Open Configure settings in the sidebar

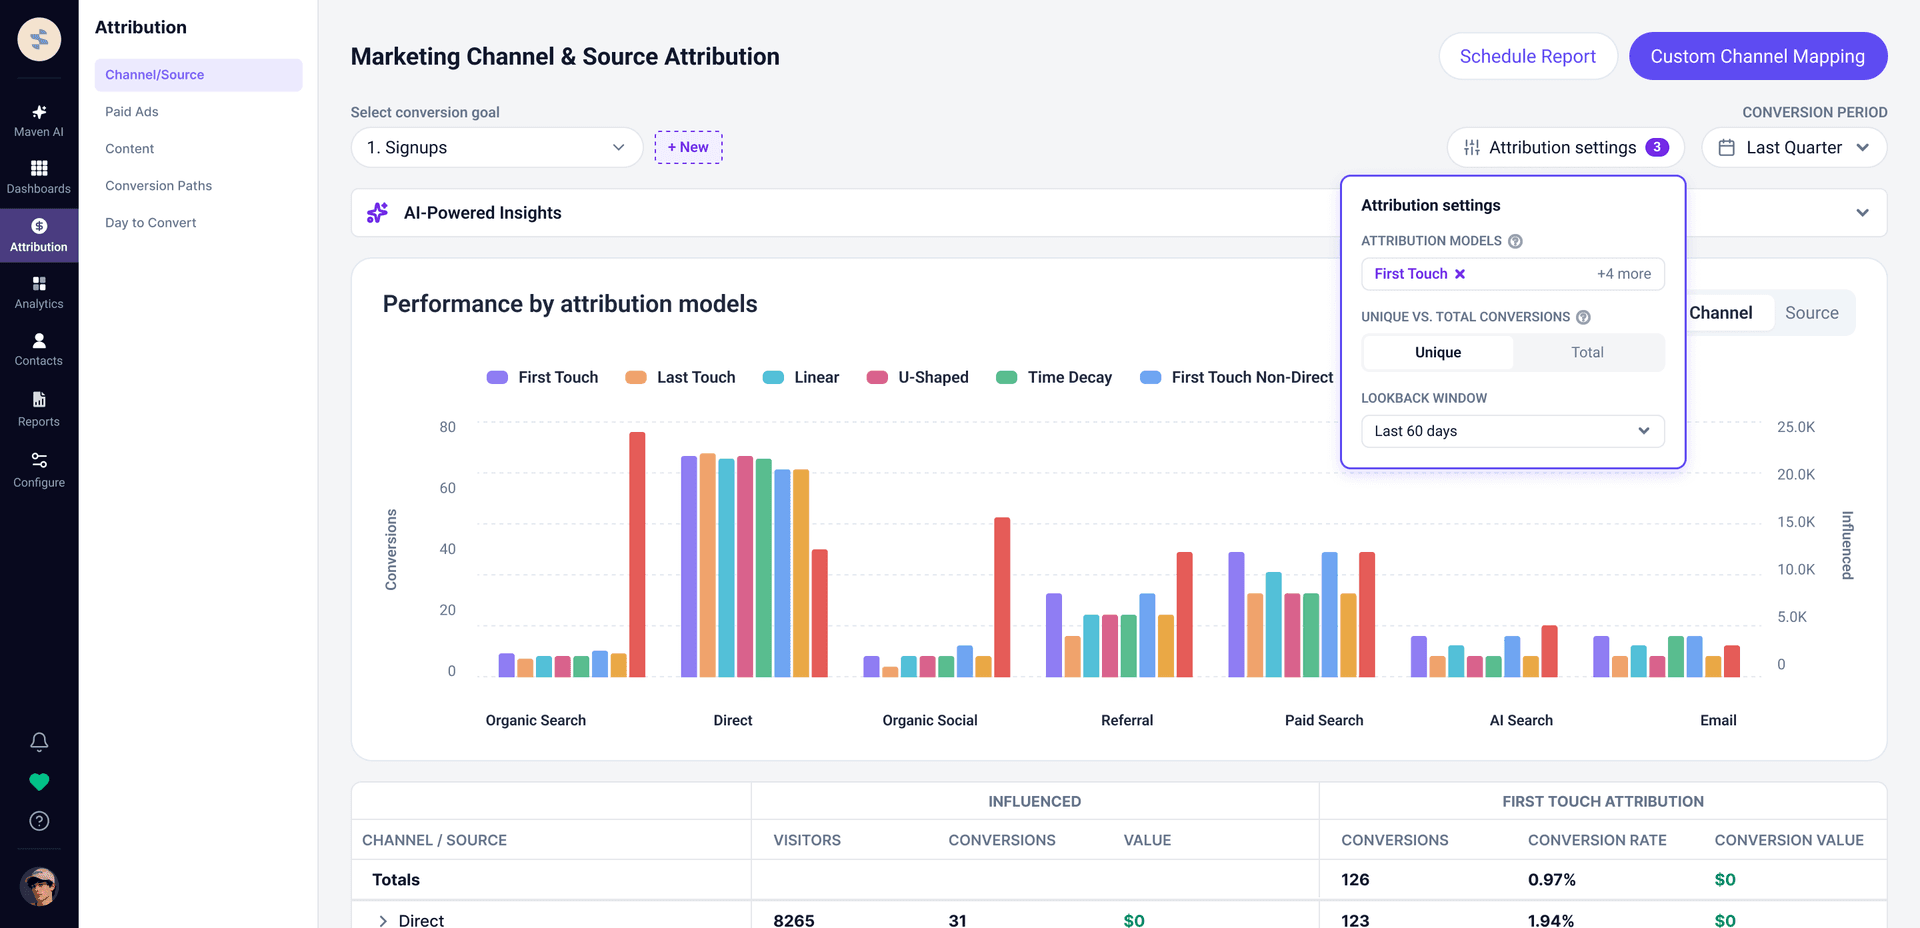pyautogui.click(x=39, y=470)
